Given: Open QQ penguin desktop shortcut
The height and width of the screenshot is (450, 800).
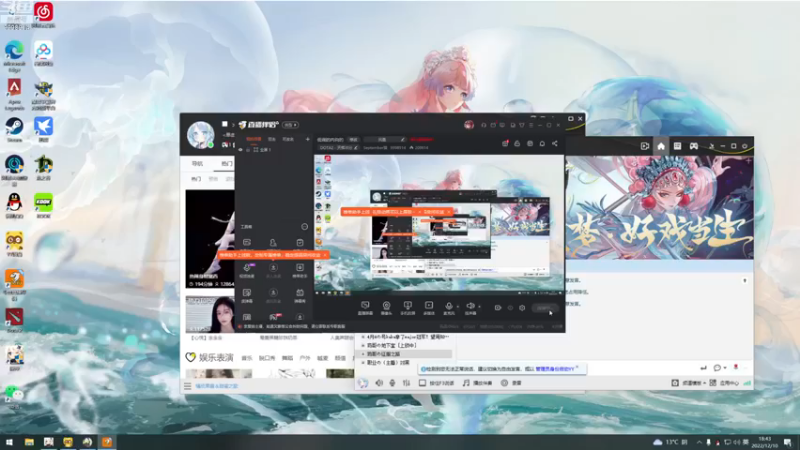Looking at the screenshot, I should pos(14,206).
